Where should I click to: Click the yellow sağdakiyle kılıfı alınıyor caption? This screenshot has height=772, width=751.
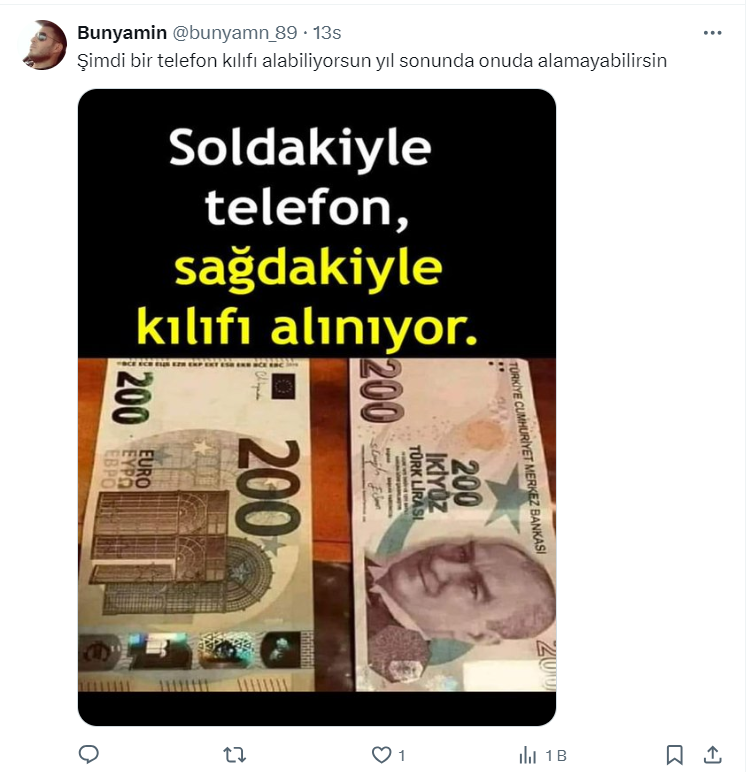tap(307, 298)
